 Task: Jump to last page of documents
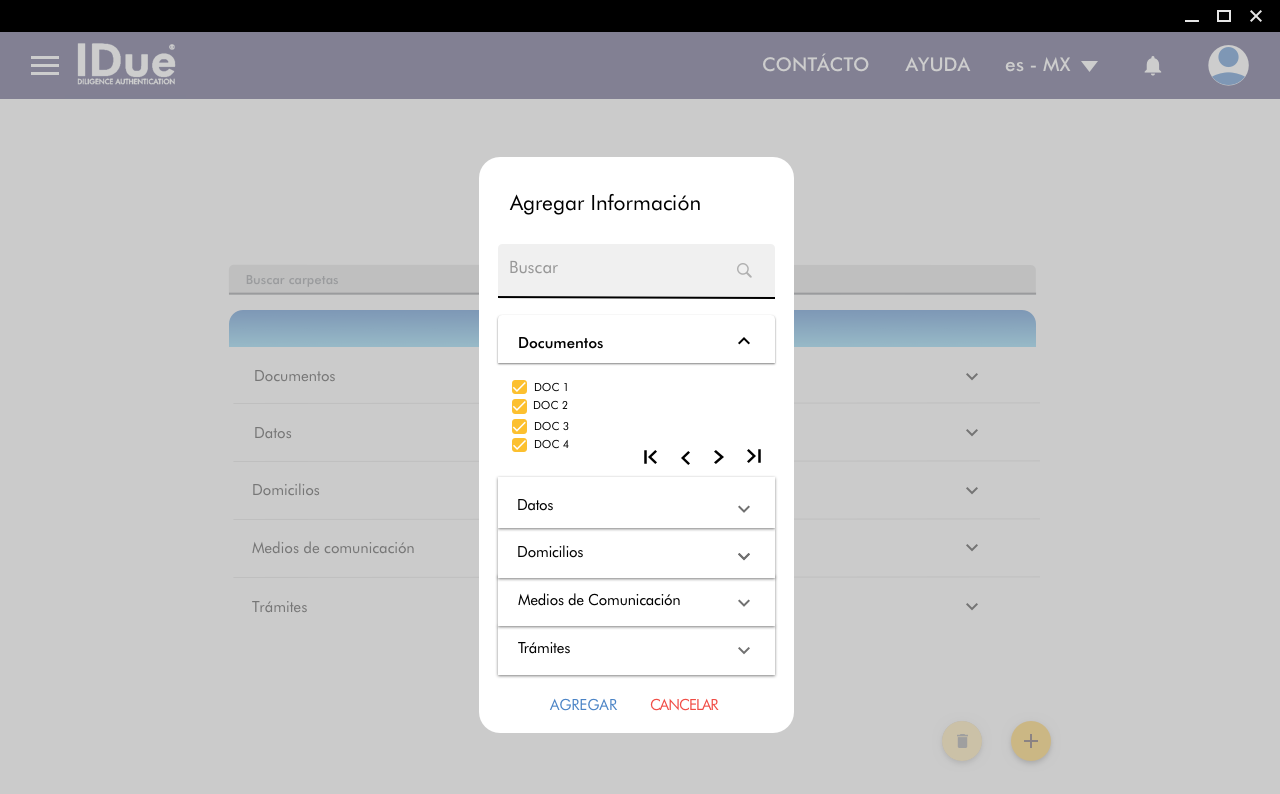[x=754, y=456]
